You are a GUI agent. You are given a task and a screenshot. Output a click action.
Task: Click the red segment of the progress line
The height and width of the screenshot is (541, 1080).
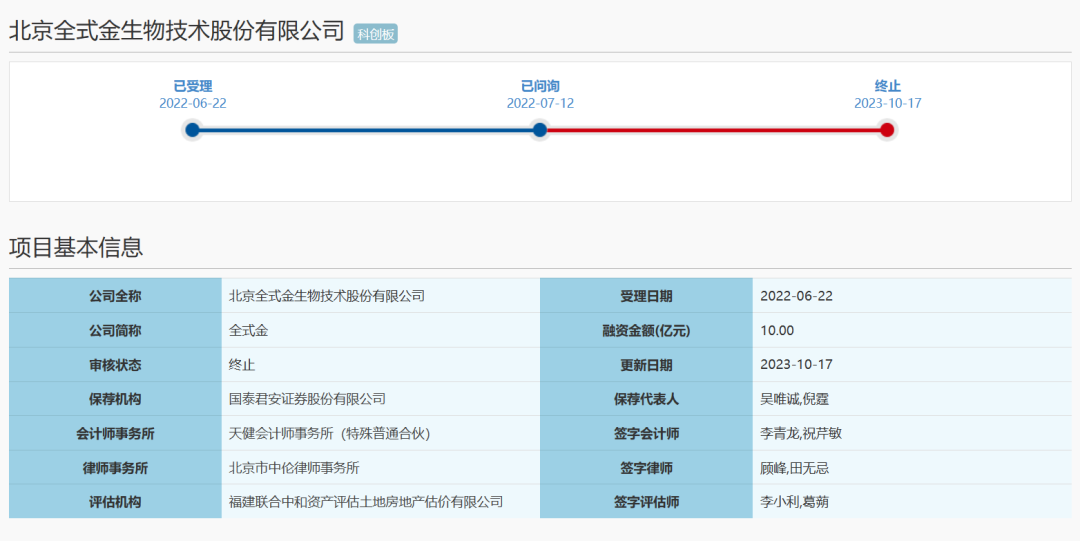coord(713,130)
